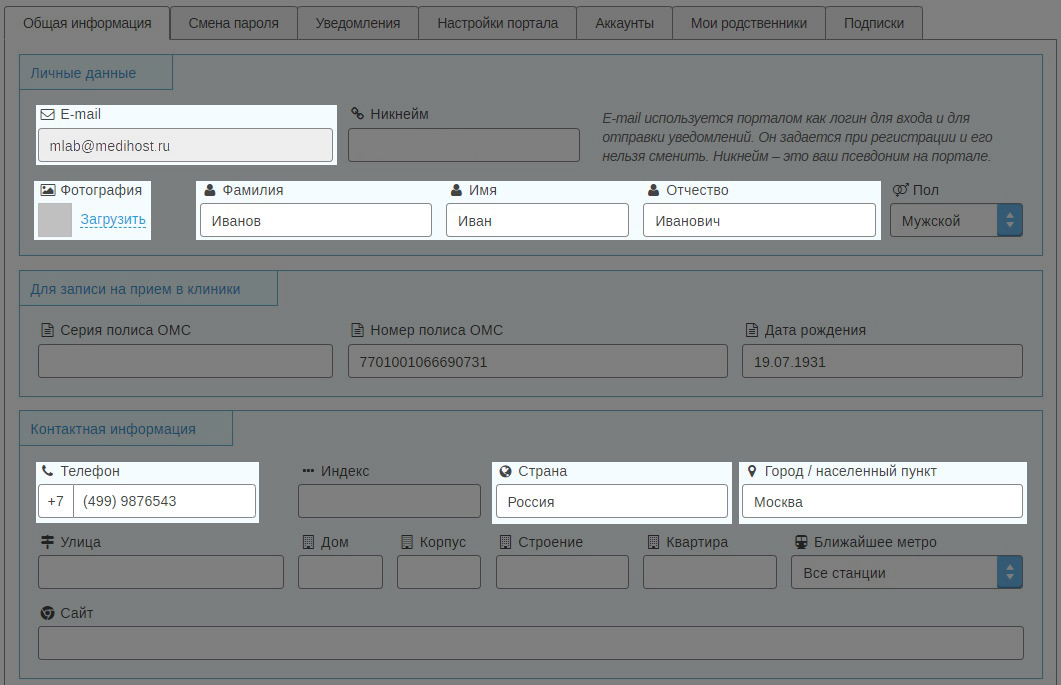
Task: Click the link icon next to Никнейм
Action: (357, 114)
